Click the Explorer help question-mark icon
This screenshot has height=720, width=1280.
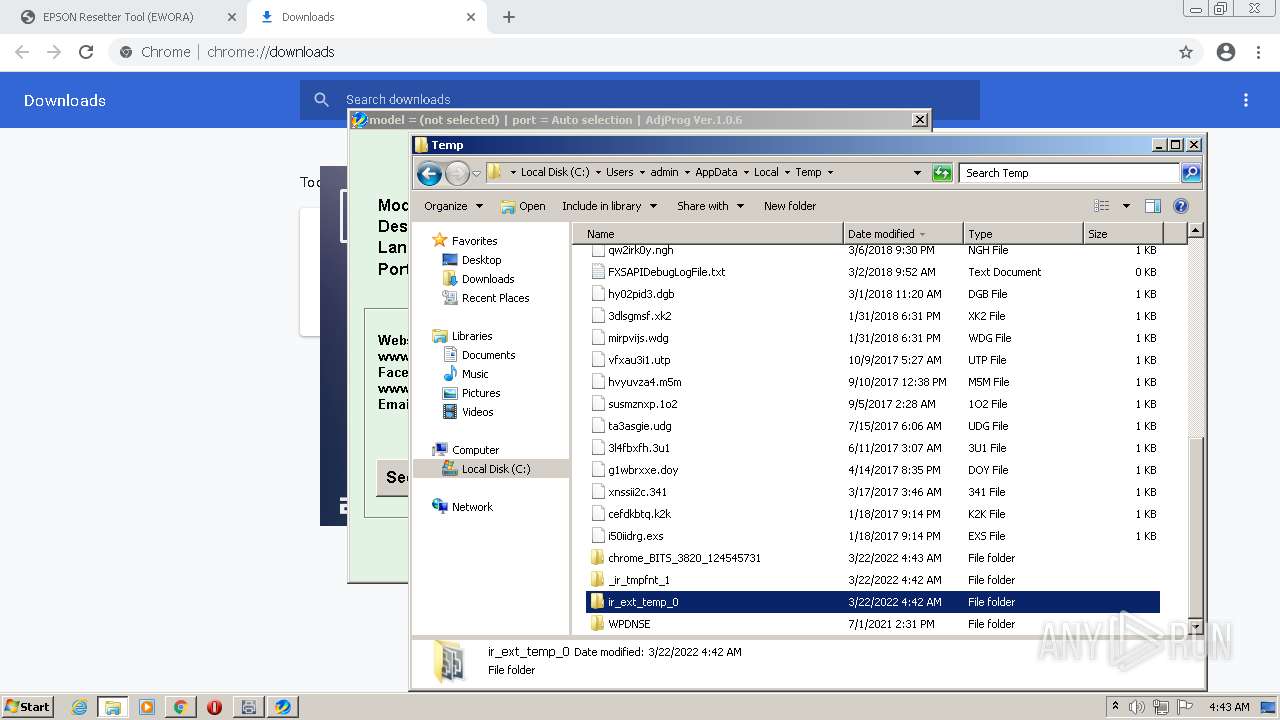[x=1181, y=206]
